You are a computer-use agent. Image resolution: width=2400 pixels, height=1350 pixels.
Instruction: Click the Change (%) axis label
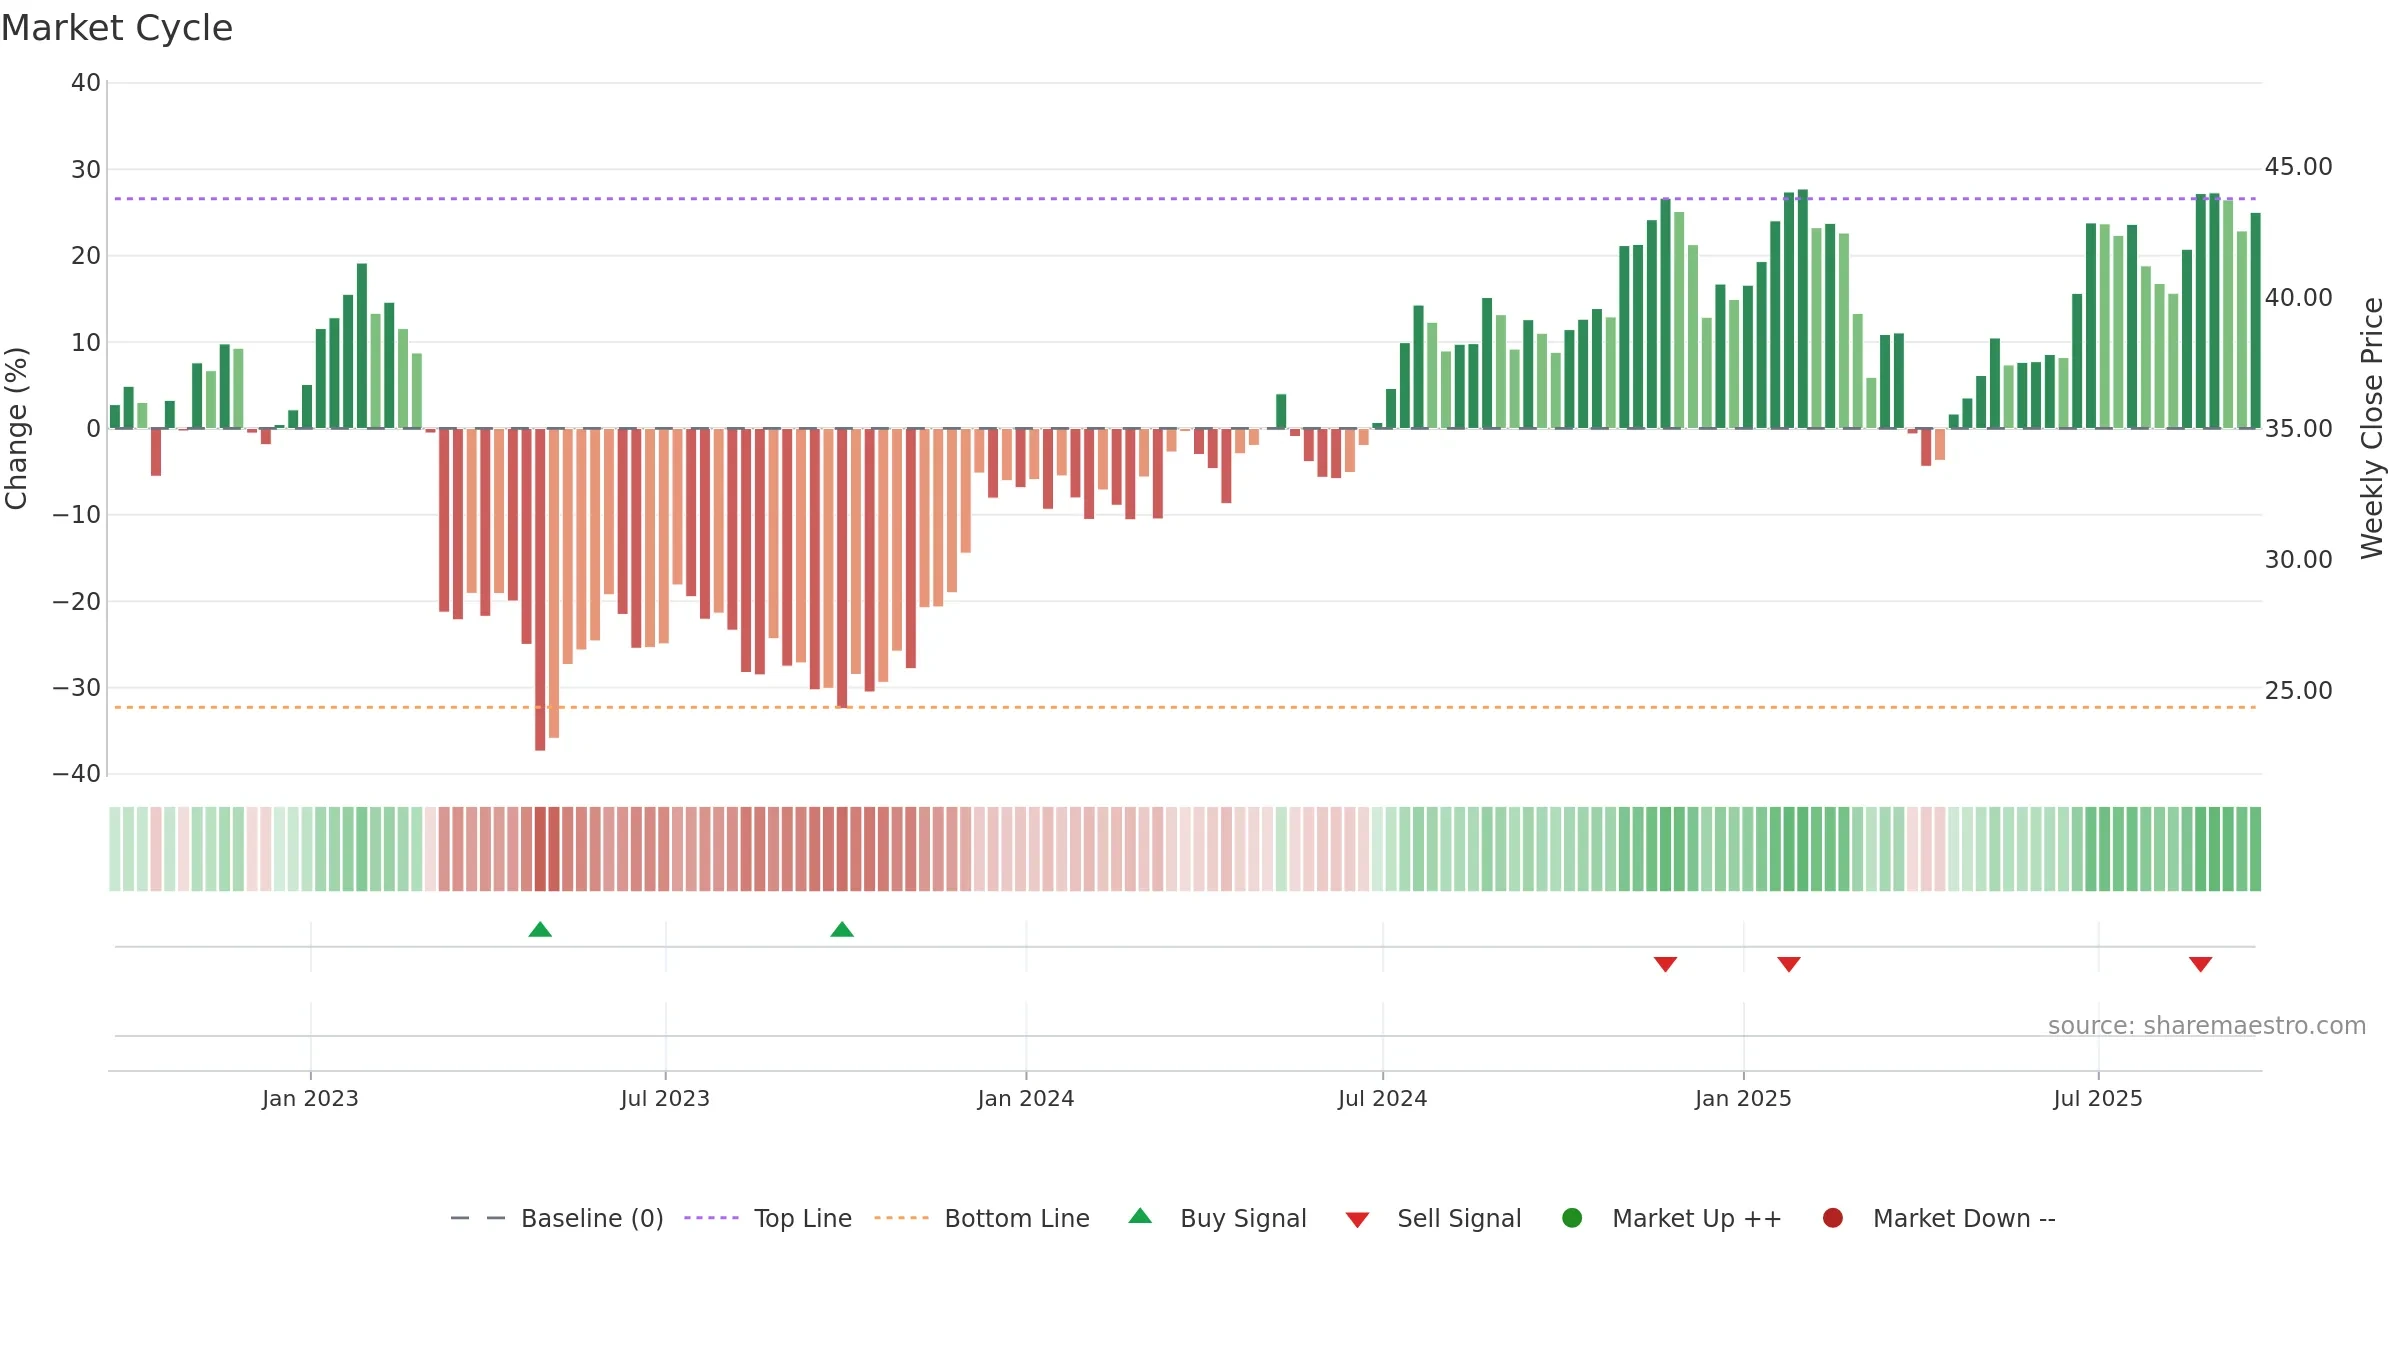(16, 428)
